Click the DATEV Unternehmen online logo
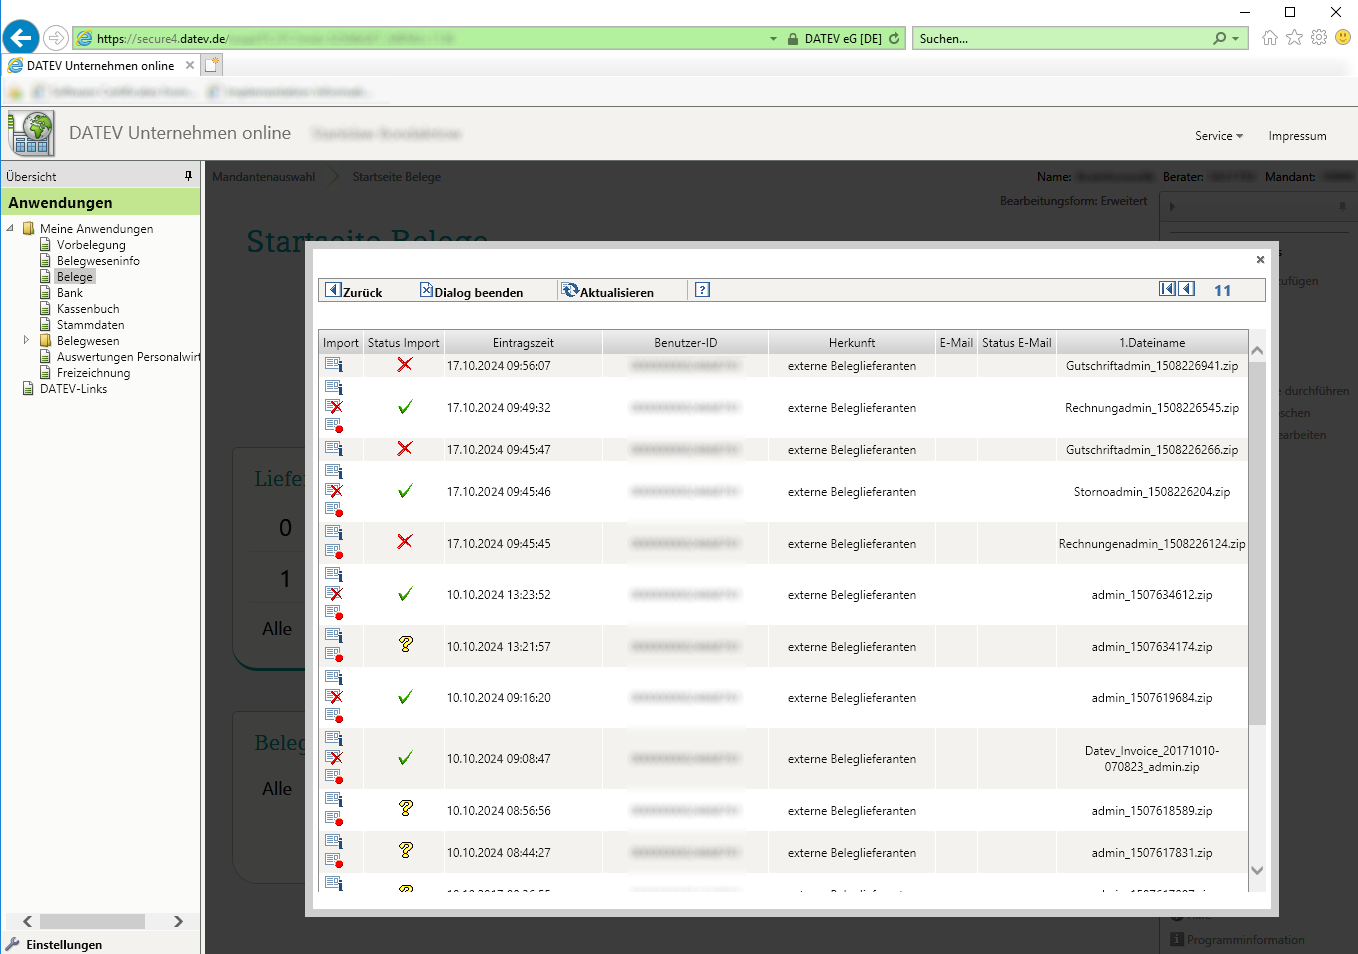1358x954 pixels. click(31, 133)
